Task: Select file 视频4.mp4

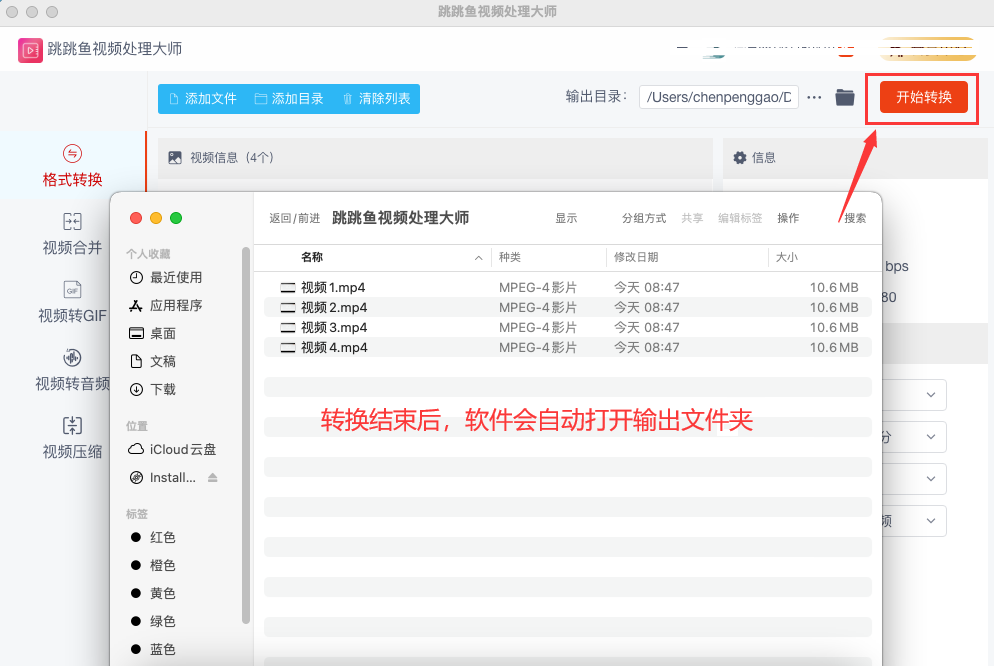Action: (567, 347)
